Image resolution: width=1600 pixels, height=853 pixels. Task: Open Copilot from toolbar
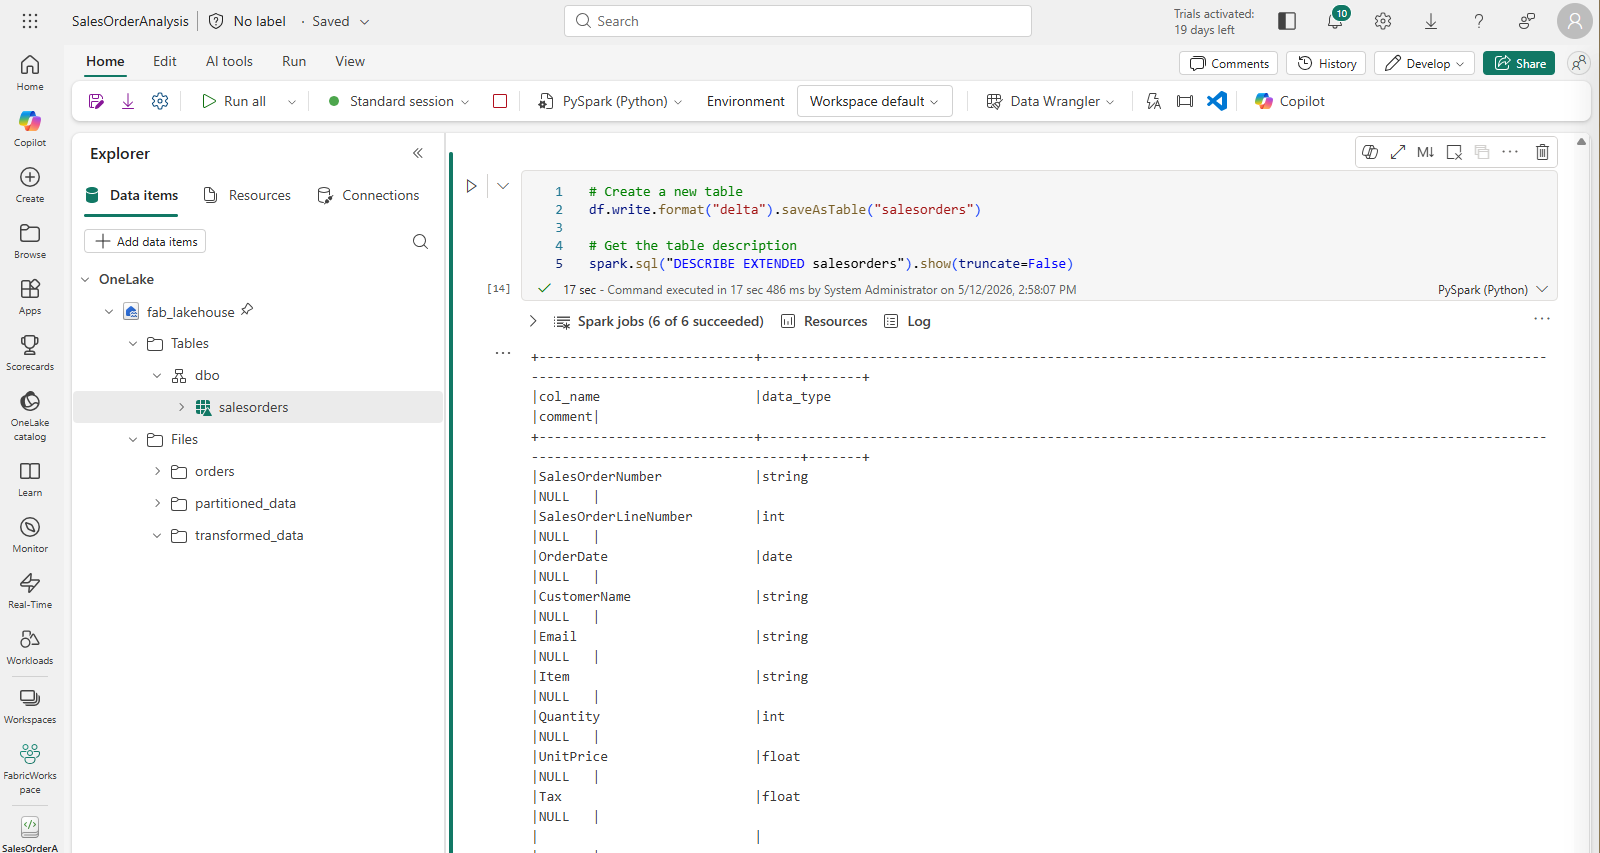pos(1290,101)
